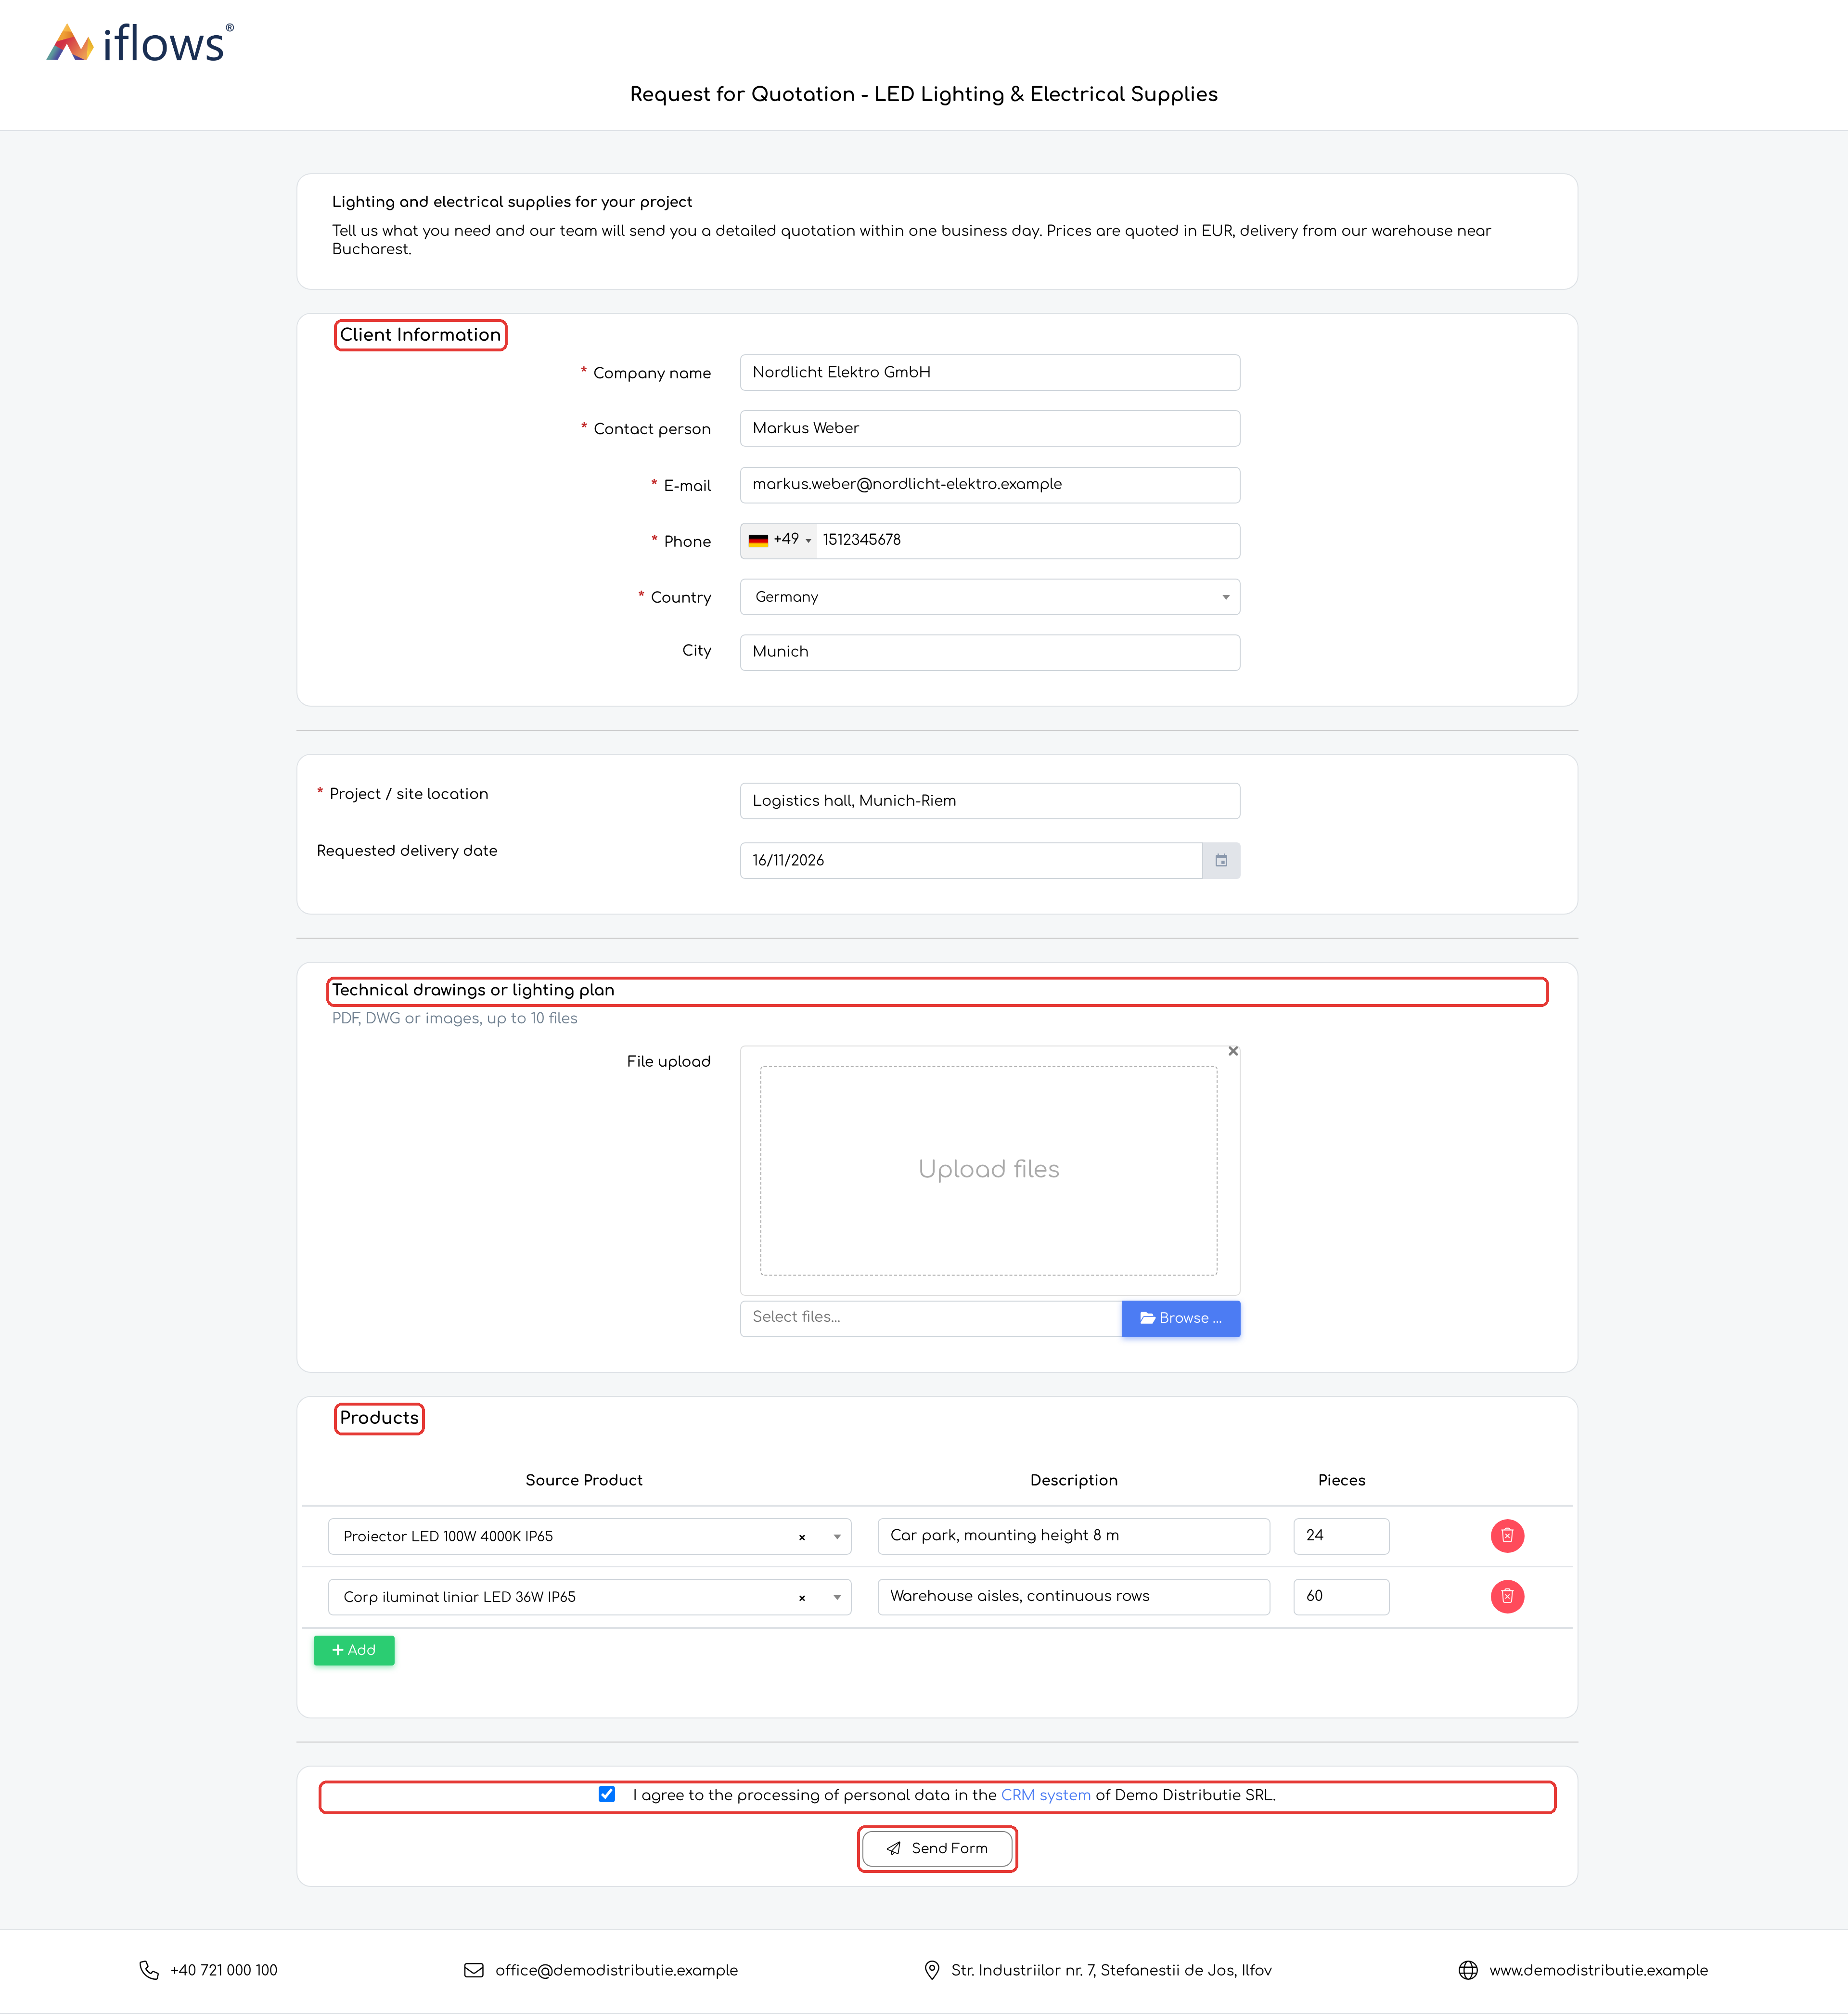
Task: Click the phone number field 1512345678
Action: 1028,540
